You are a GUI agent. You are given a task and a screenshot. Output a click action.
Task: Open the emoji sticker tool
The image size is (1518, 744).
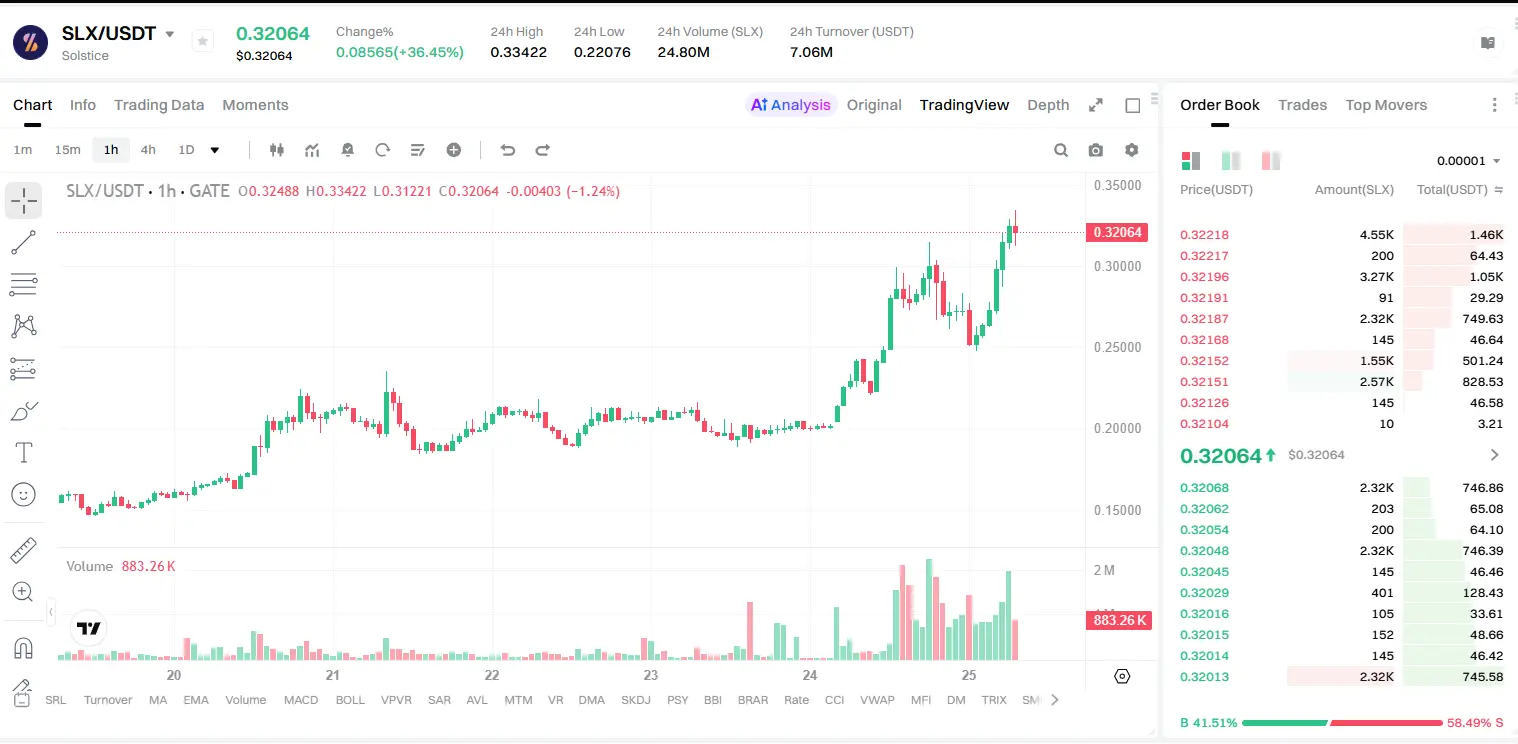tap(23, 494)
